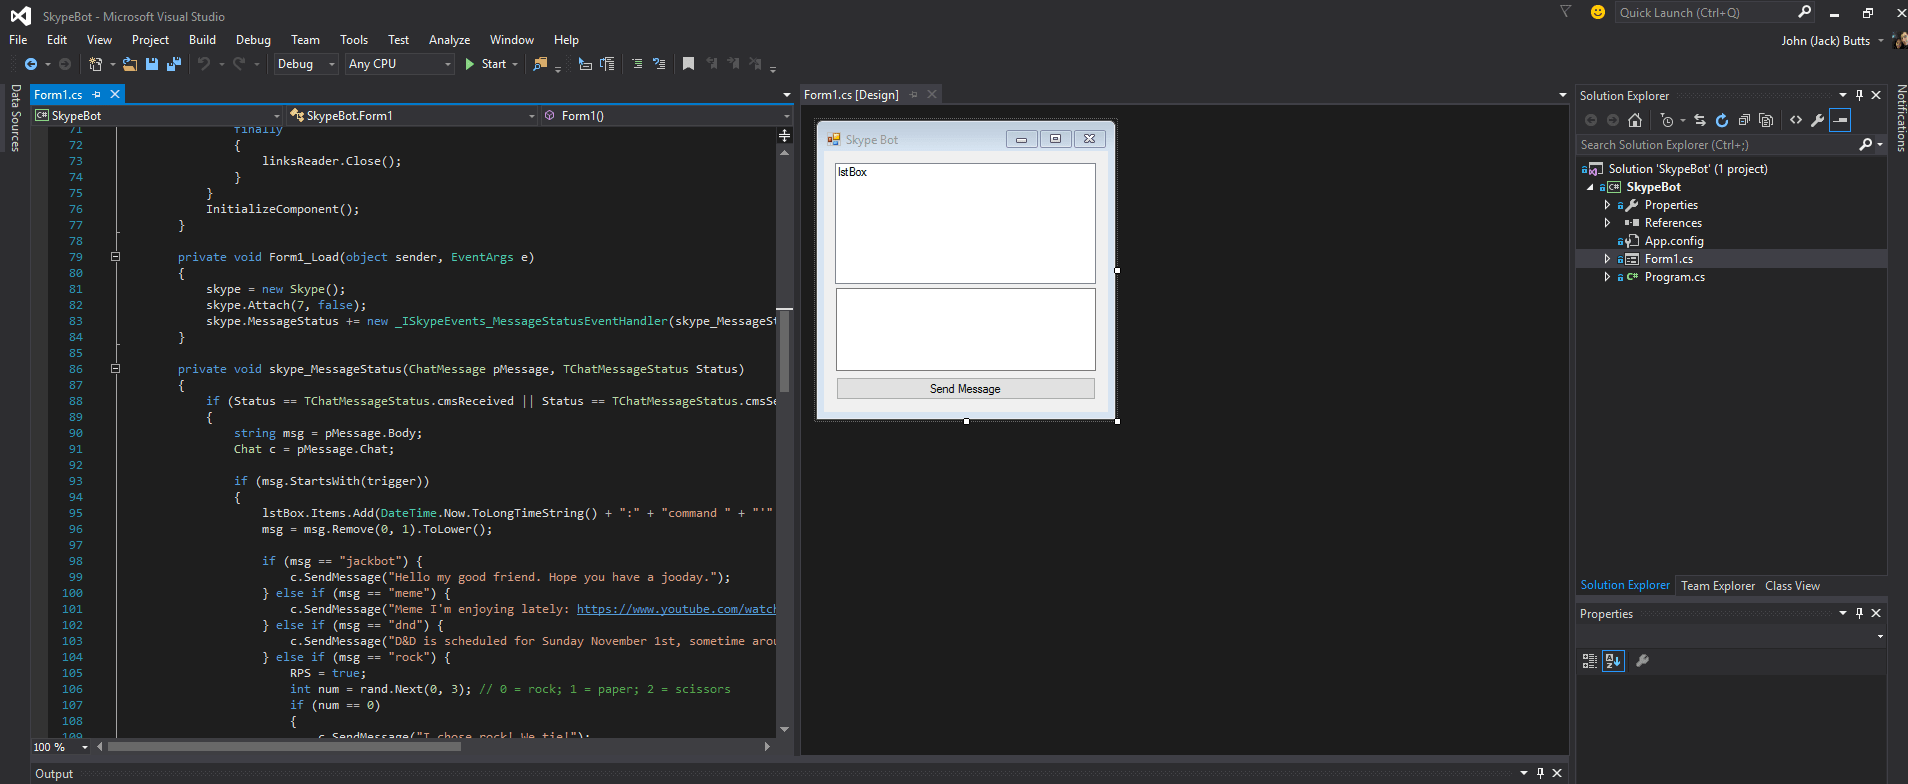This screenshot has width=1908, height=784.
Task: Click the notifications flag filter icon
Action: tap(1566, 12)
